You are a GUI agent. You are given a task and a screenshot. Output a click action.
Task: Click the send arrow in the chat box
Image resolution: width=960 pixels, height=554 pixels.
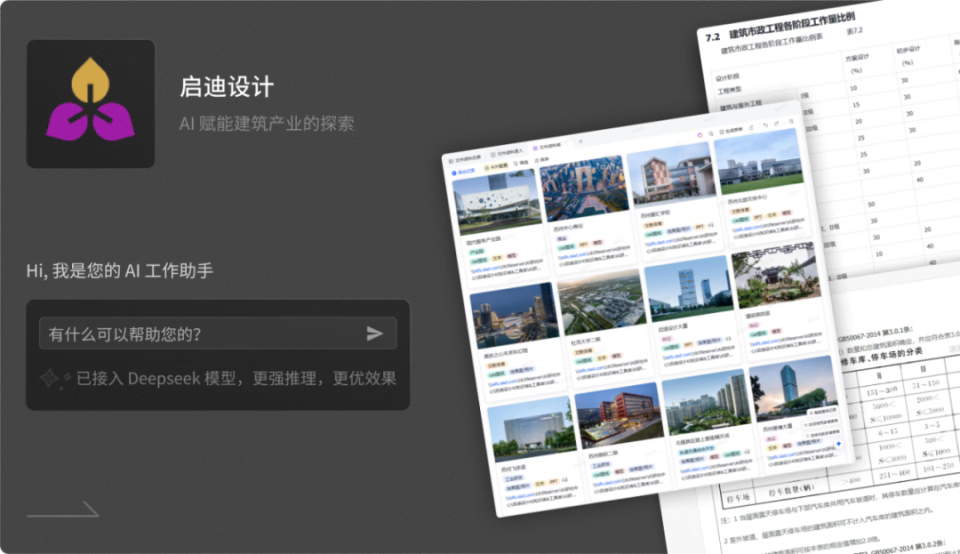[x=375, y=334]
